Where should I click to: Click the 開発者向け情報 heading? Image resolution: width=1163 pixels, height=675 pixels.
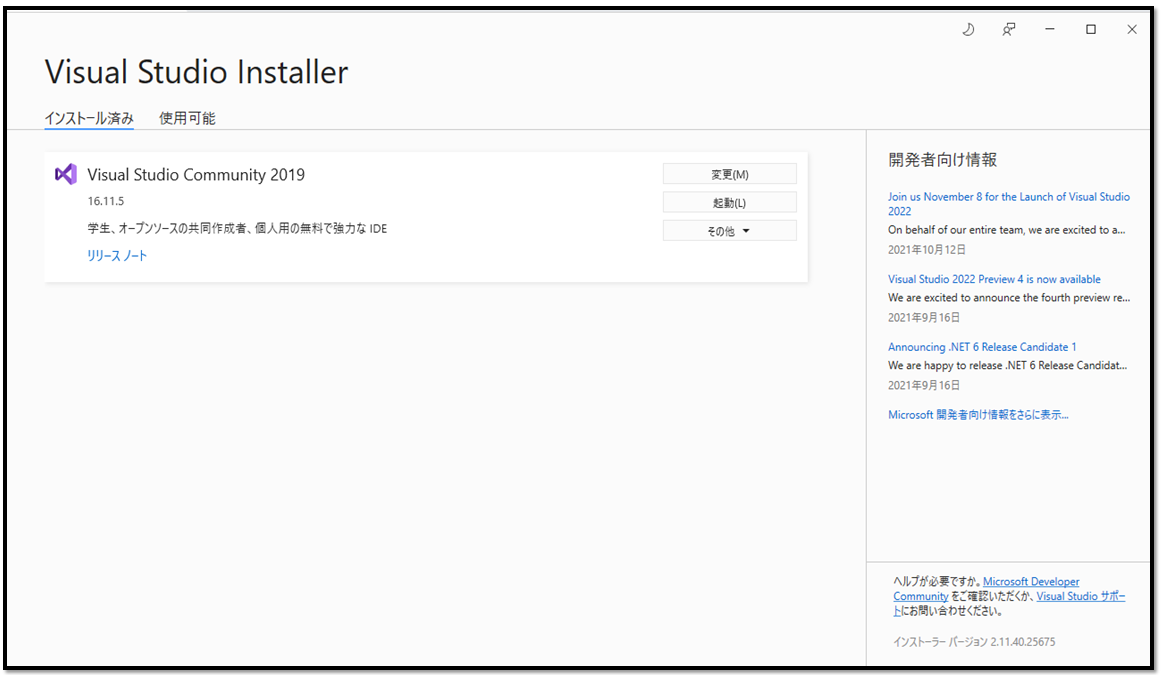click(942, 159)
